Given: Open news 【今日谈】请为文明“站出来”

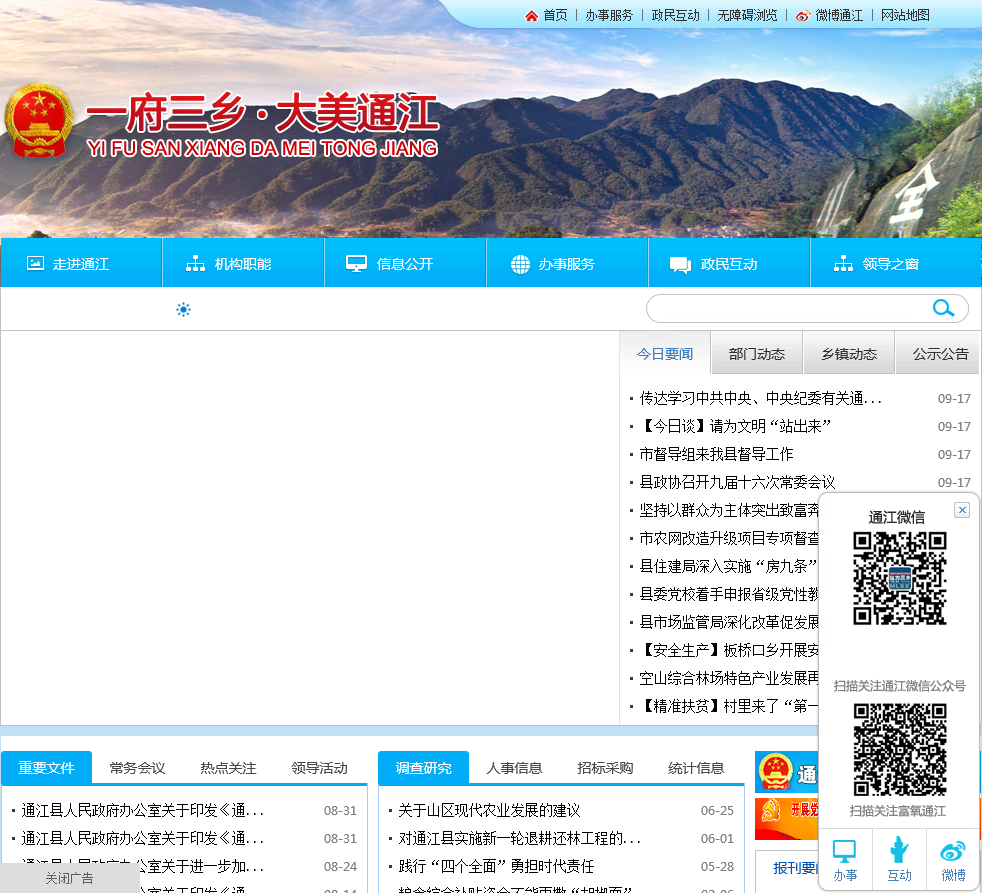Looking at the screenshot, I should 735,426.
